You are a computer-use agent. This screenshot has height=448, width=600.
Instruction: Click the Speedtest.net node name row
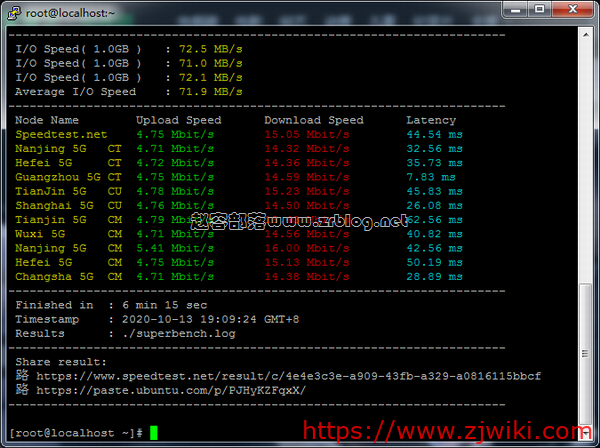[61, 134]
